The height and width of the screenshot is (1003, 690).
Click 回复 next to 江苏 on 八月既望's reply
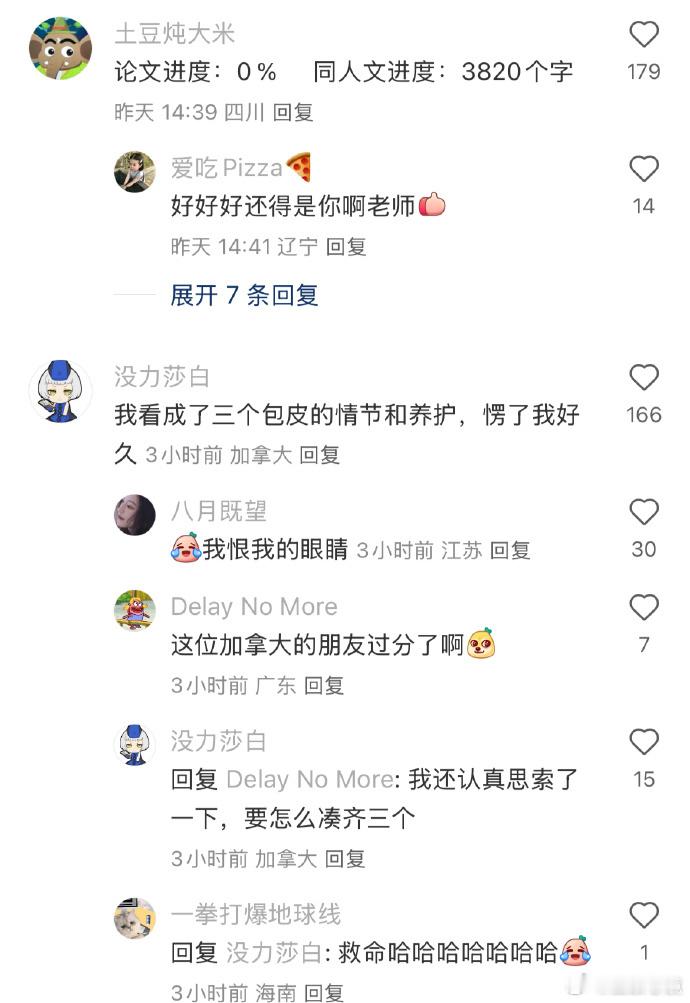coord(510,550)
